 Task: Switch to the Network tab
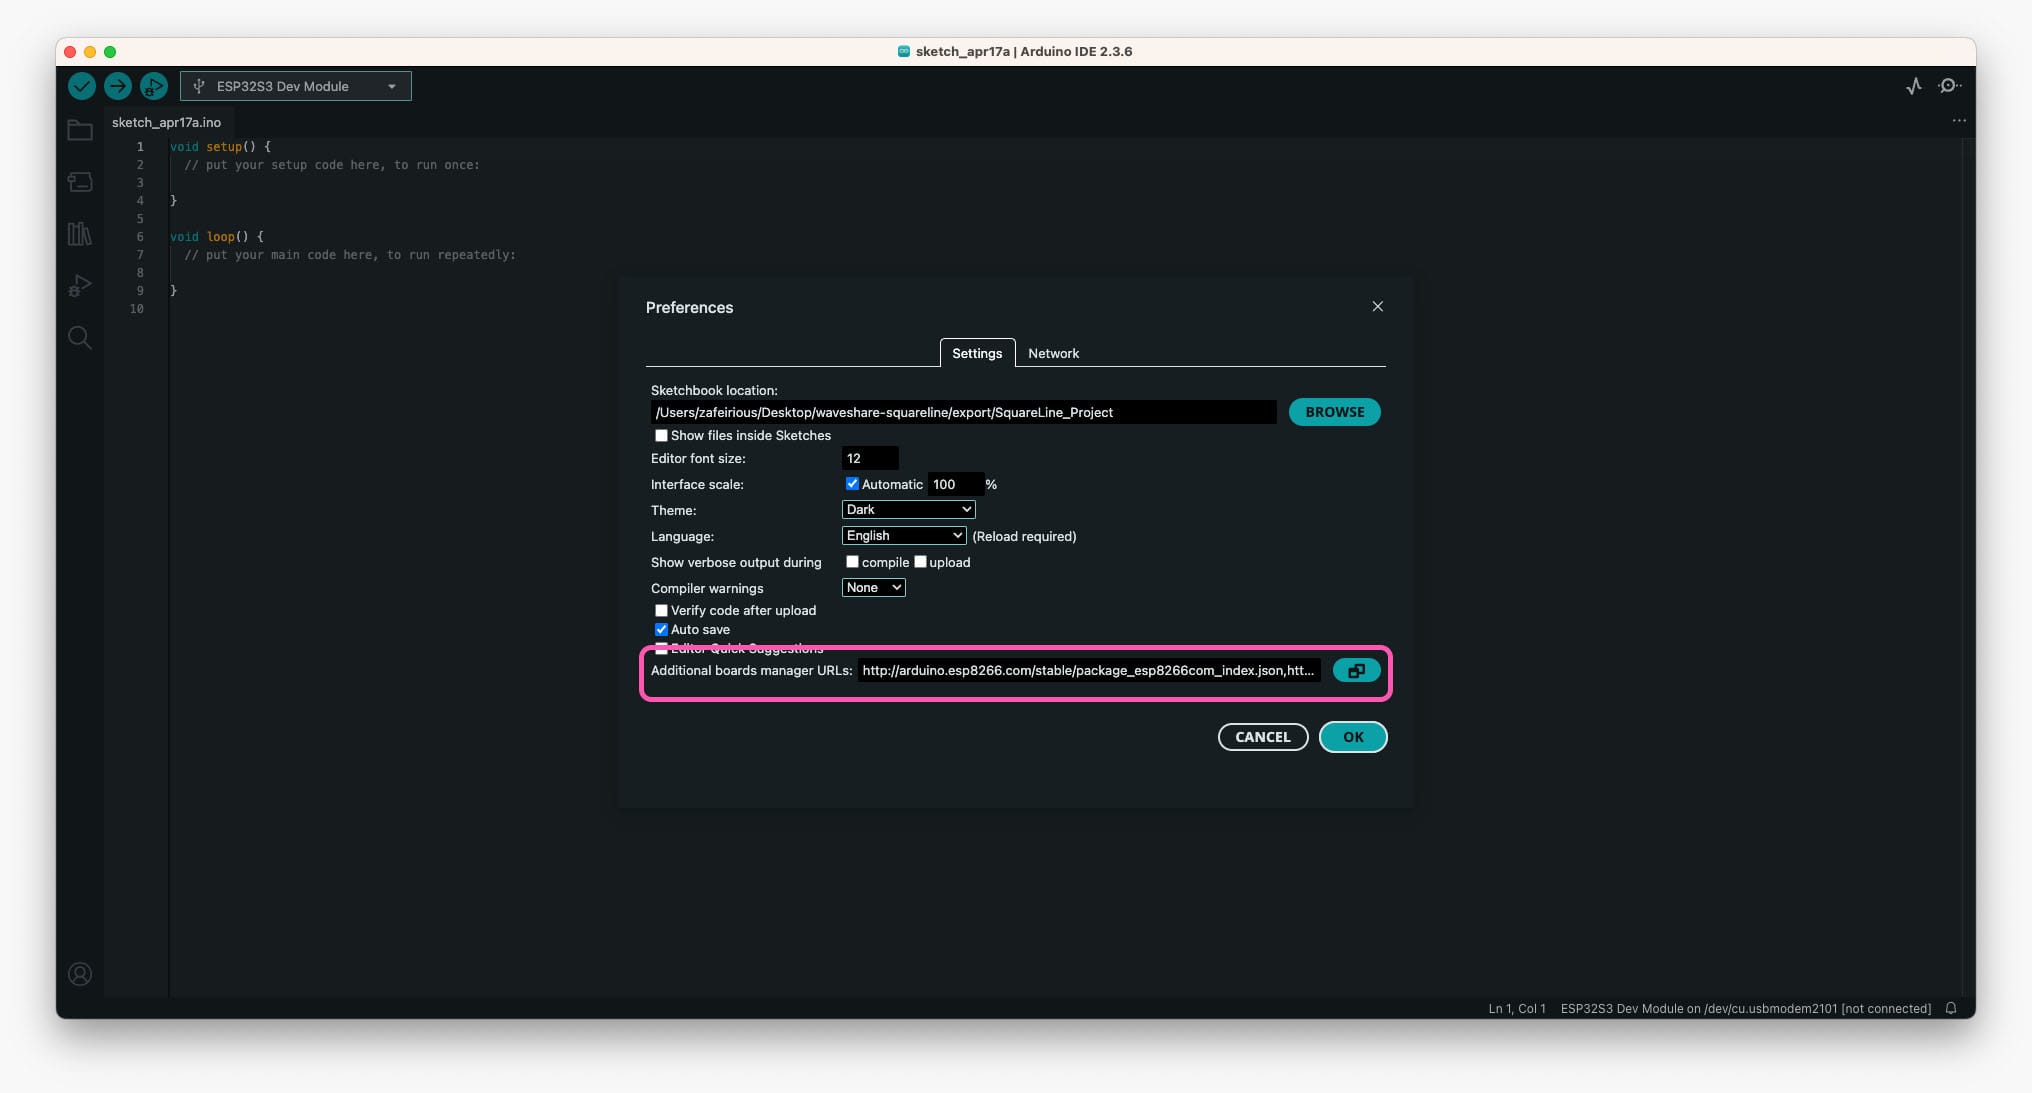pos(1053,353)
